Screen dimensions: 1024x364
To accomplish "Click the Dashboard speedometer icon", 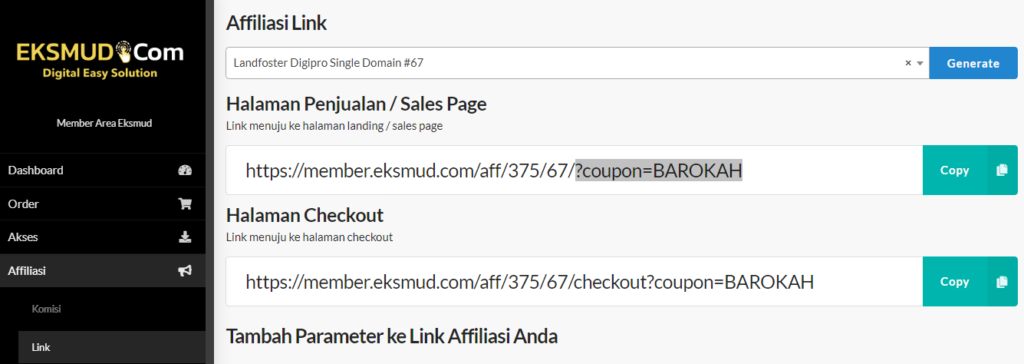I will [185, 171].
